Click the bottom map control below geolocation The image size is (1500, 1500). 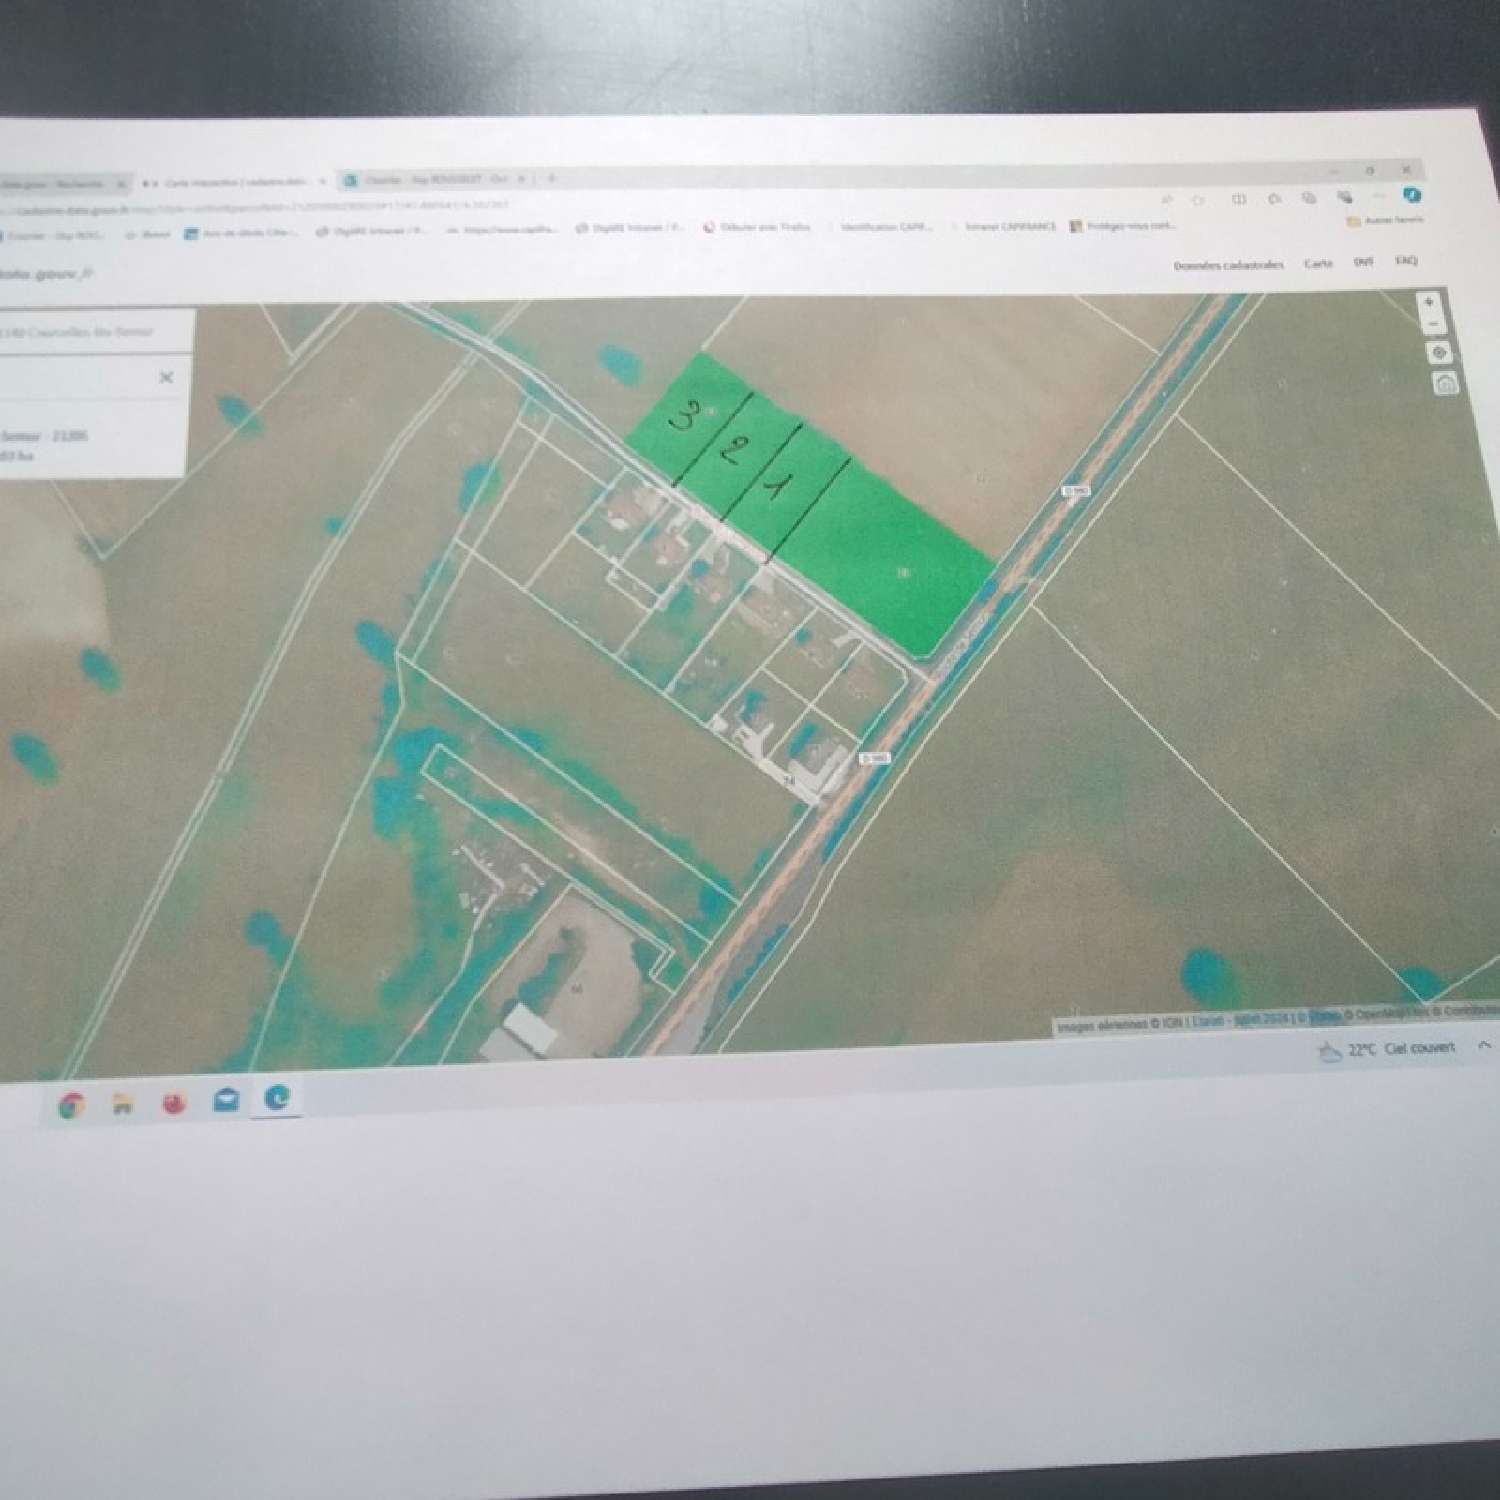[x=1445, y=384]
